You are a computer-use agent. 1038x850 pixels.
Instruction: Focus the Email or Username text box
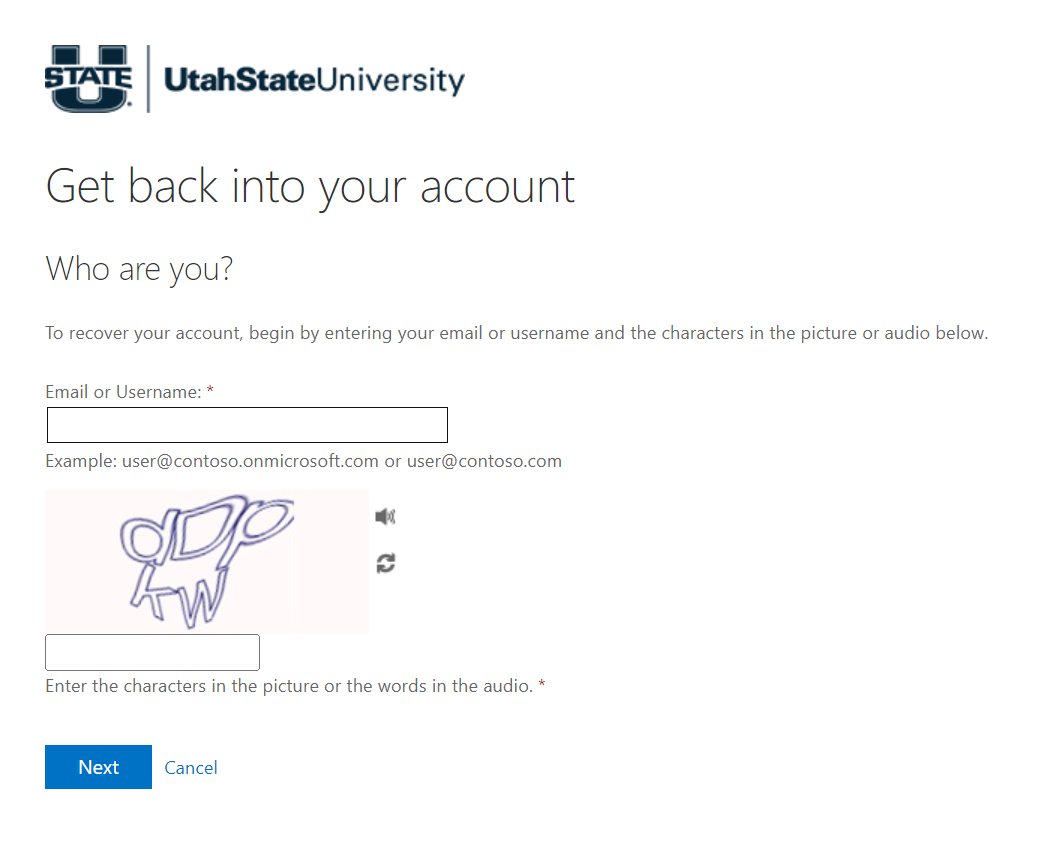(247, 425)
